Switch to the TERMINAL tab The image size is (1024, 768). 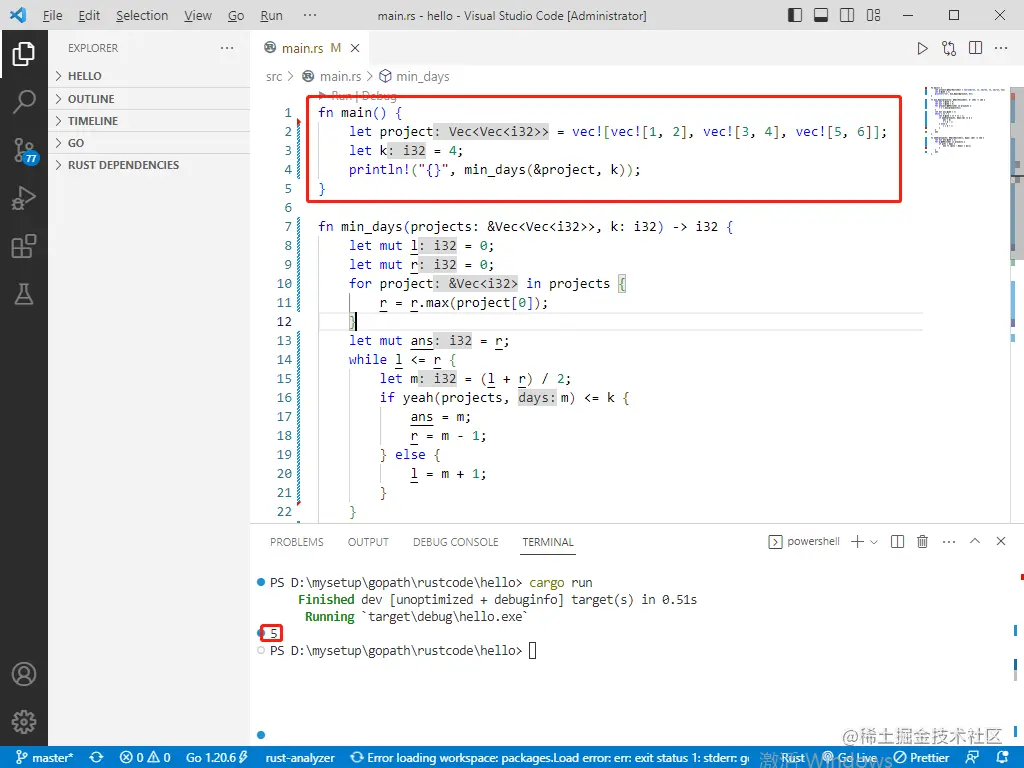[548, 542]
